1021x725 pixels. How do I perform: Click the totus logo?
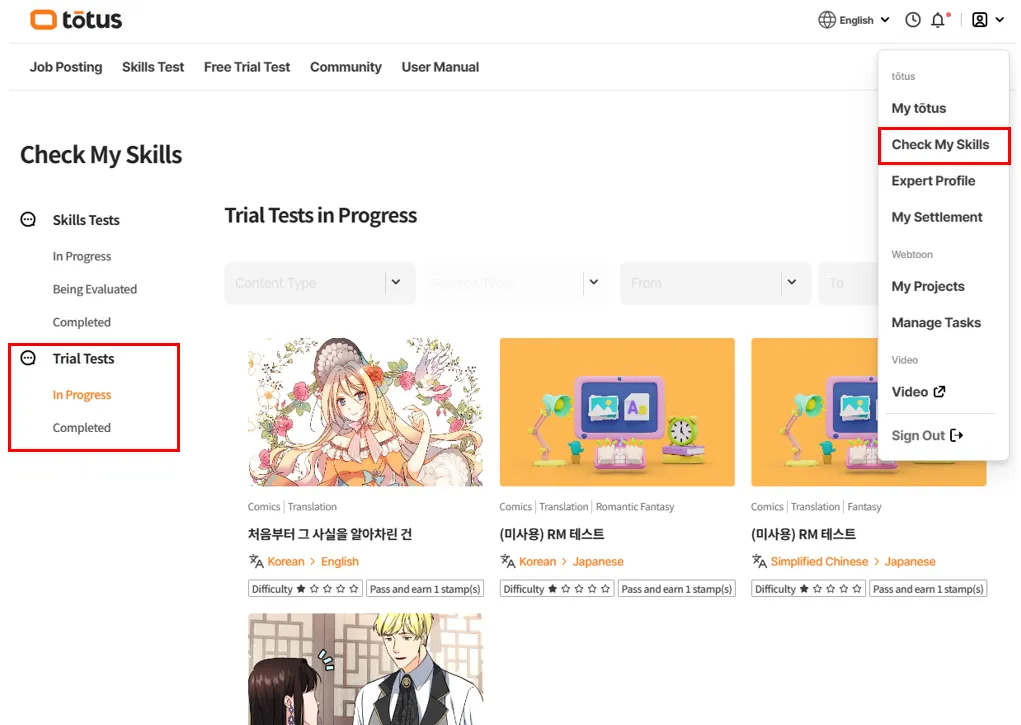[x=76, y=20]
